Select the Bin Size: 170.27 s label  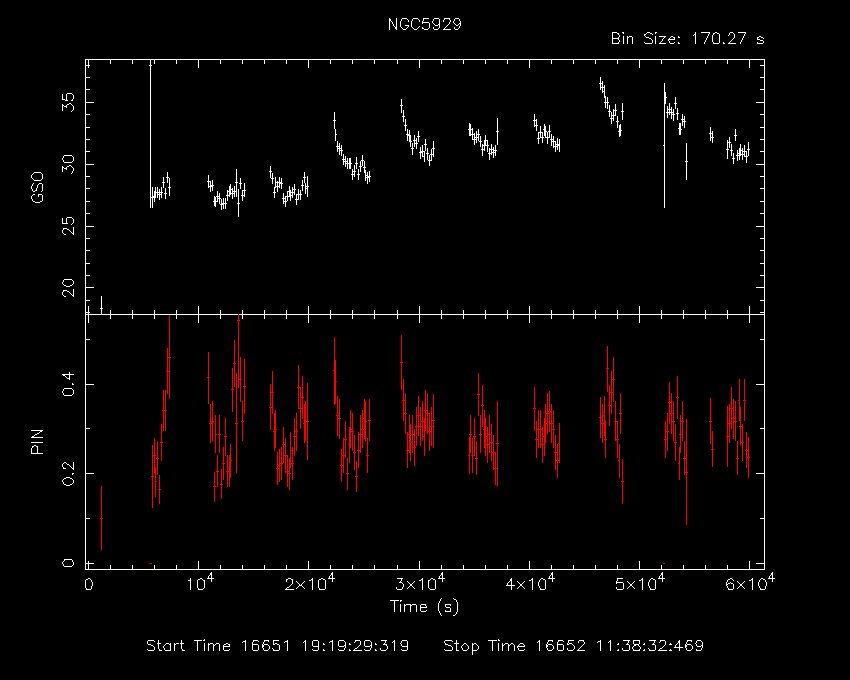(687, 39)
